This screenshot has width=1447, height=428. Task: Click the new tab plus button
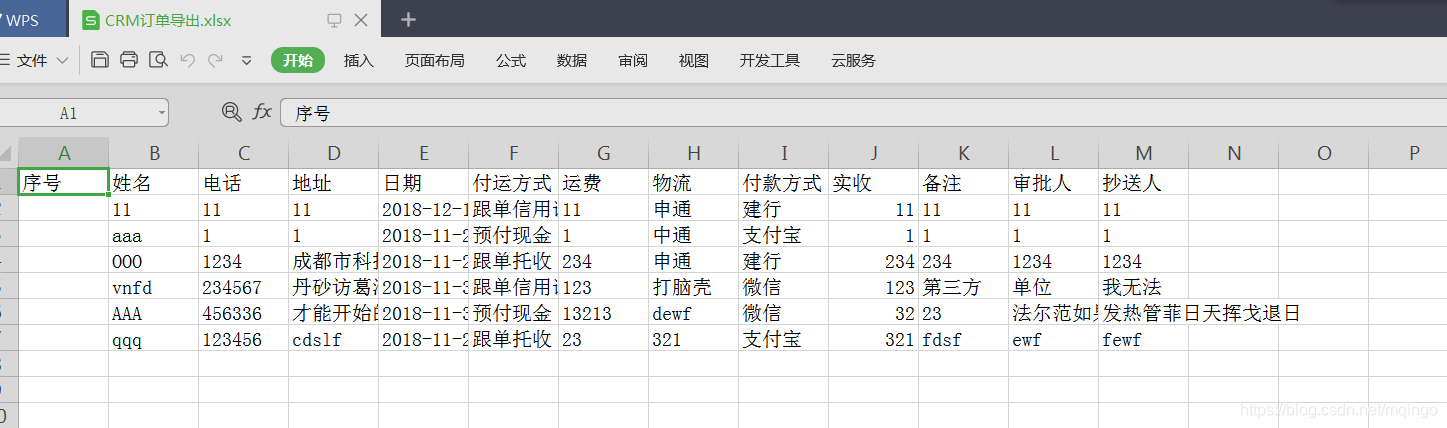tap(408, 20)
